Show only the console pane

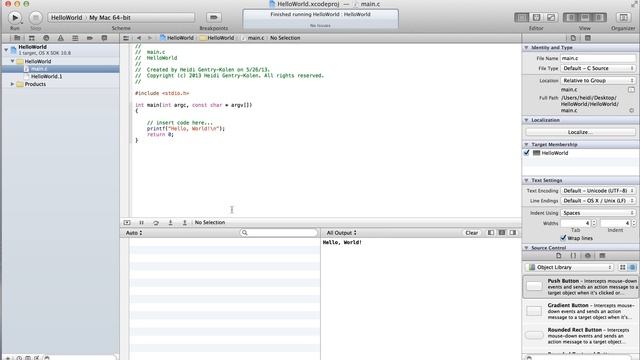(513, 233)
